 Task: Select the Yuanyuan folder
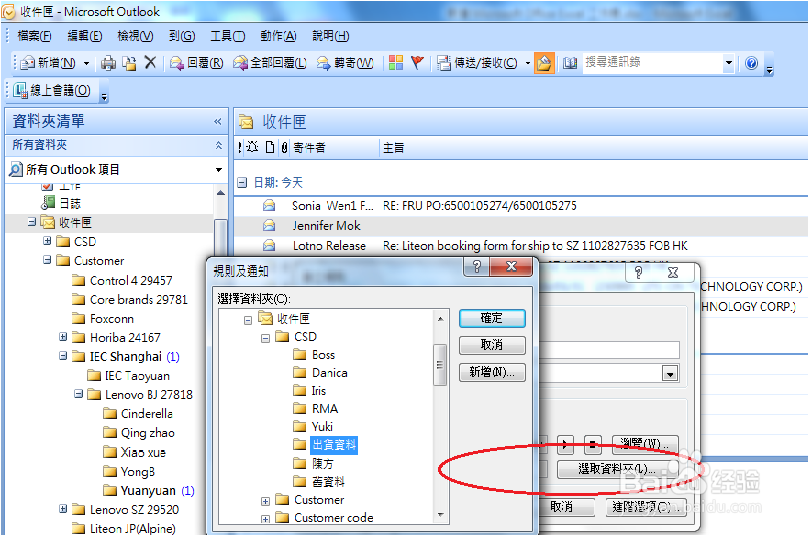148,490
